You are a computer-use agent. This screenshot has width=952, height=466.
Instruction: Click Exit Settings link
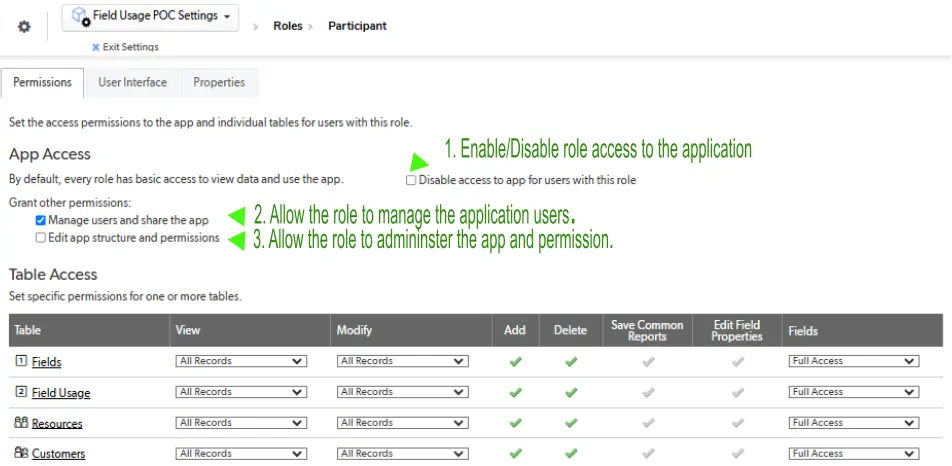pyautogui.click(x=131, y=47)
